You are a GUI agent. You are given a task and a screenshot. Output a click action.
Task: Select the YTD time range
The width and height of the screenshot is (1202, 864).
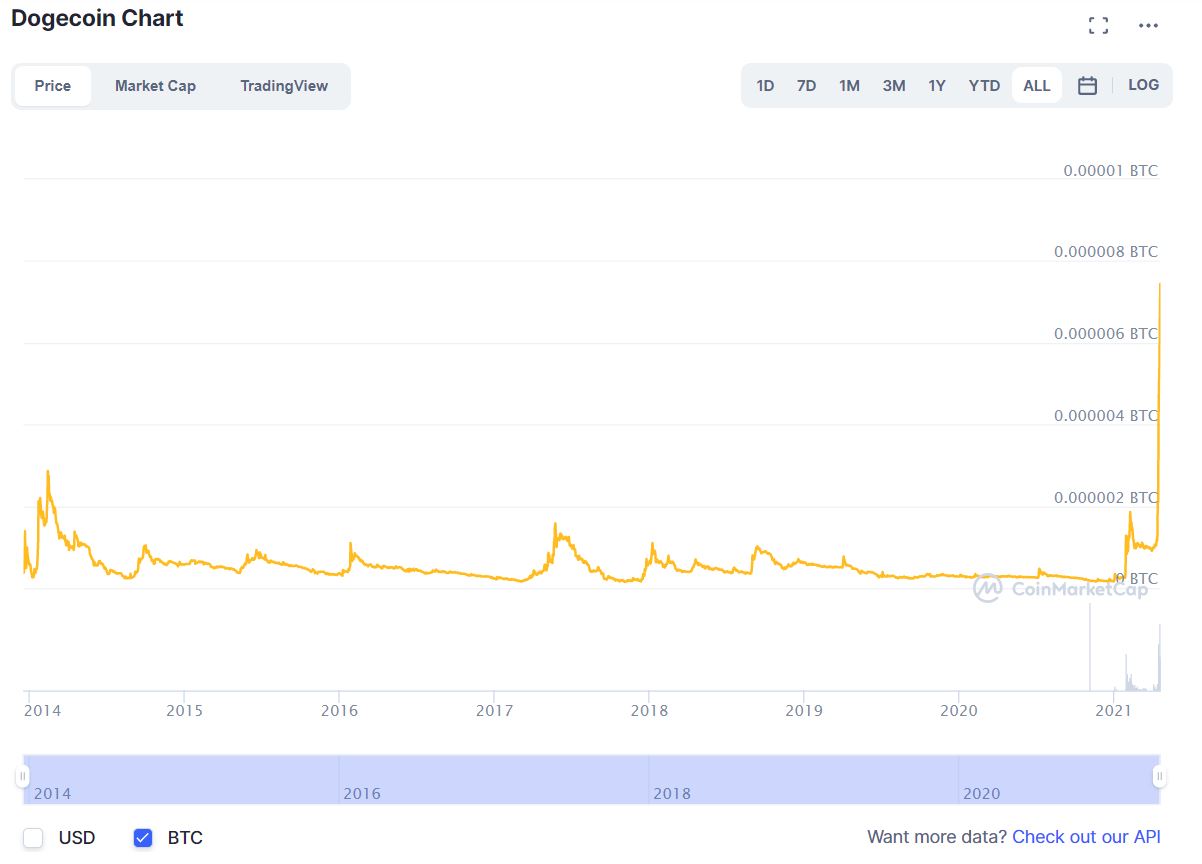point(984,86)
